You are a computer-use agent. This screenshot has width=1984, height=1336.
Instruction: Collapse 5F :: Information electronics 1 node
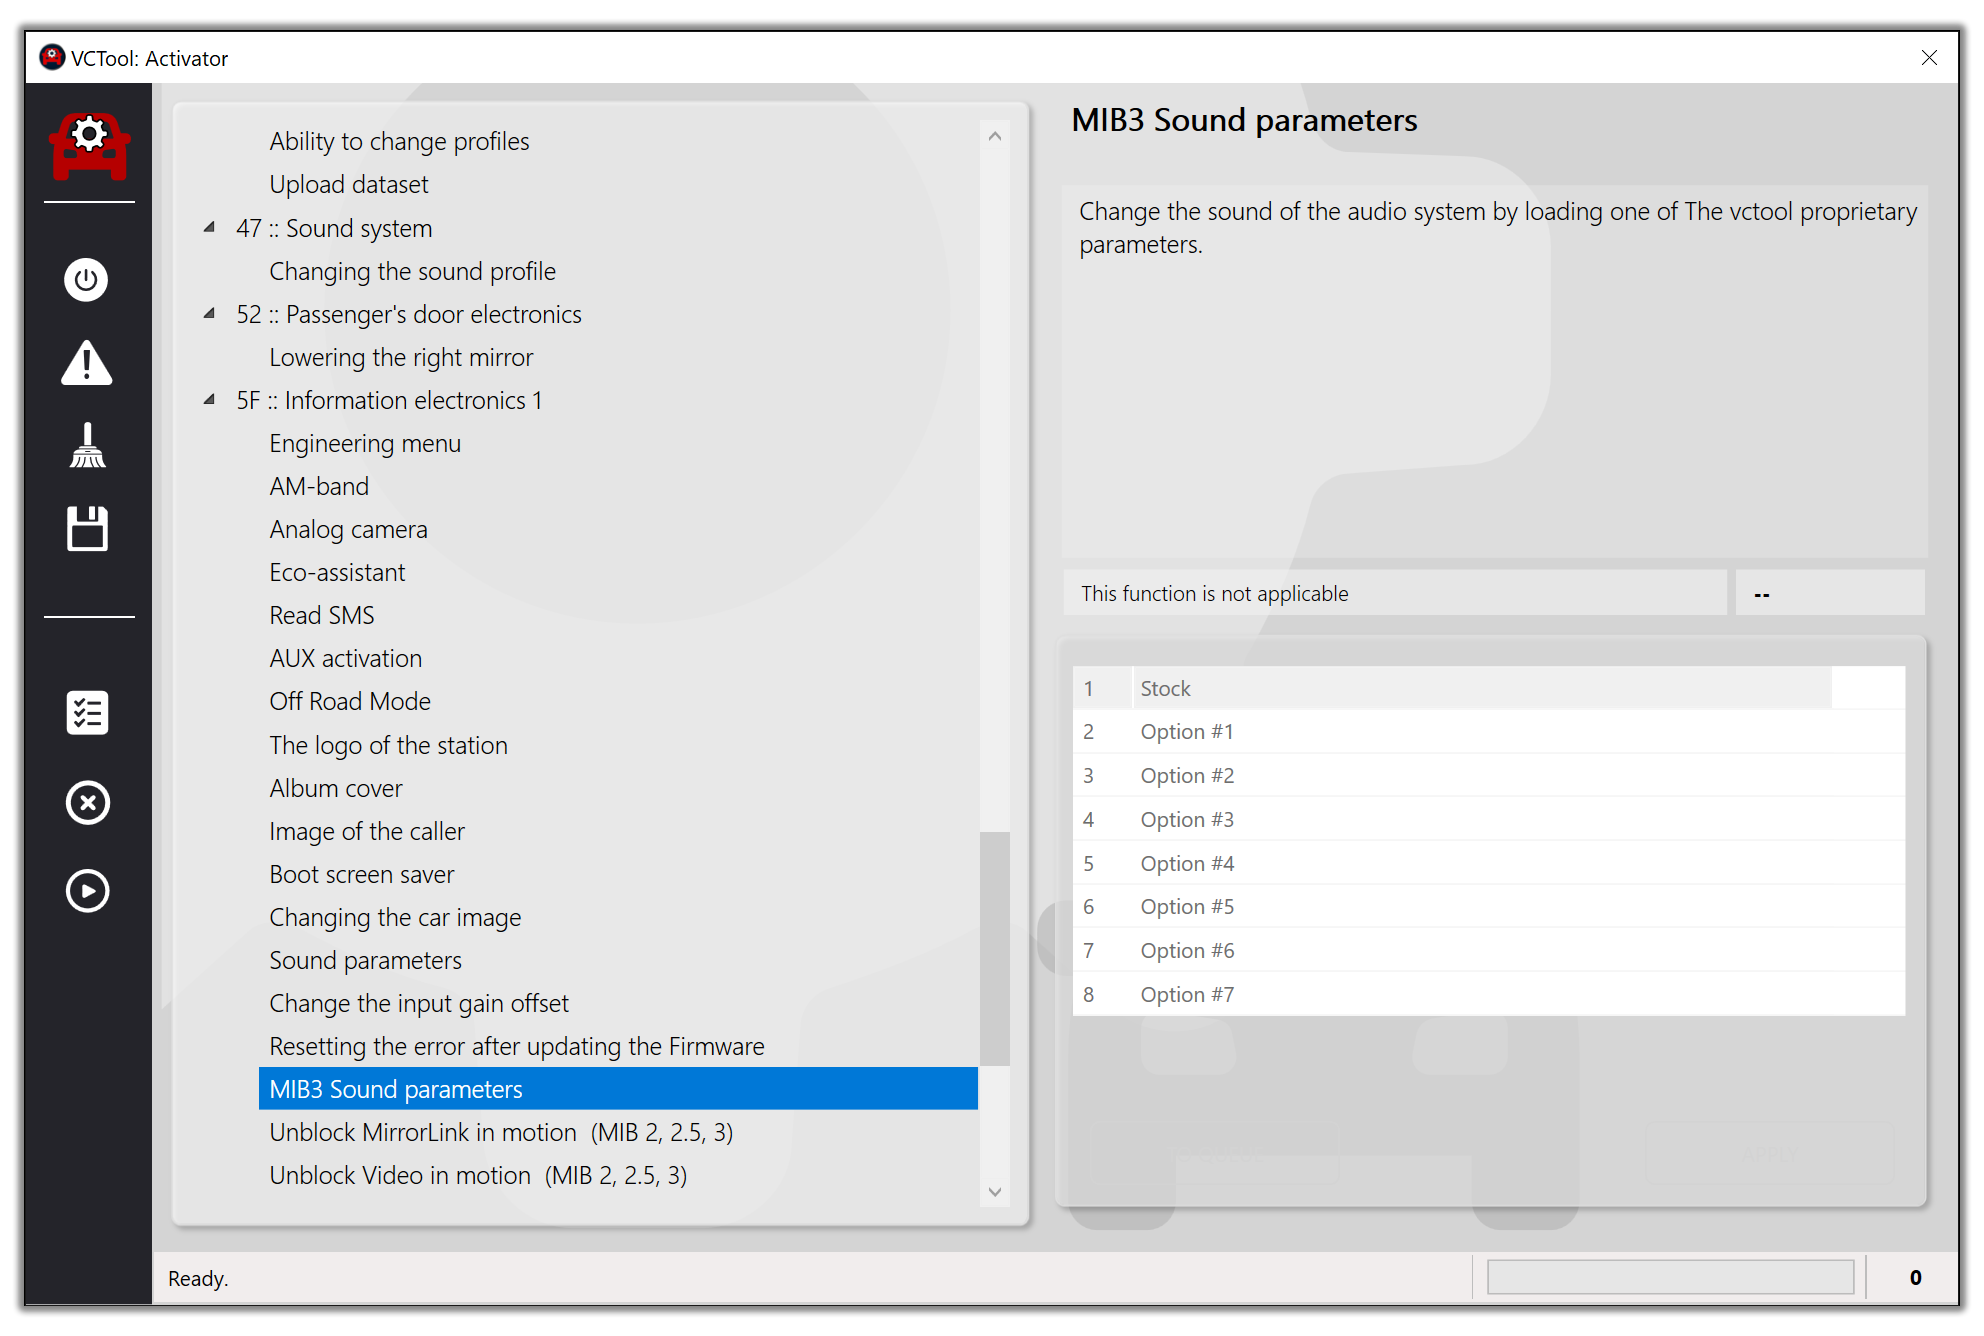point(209,400)
